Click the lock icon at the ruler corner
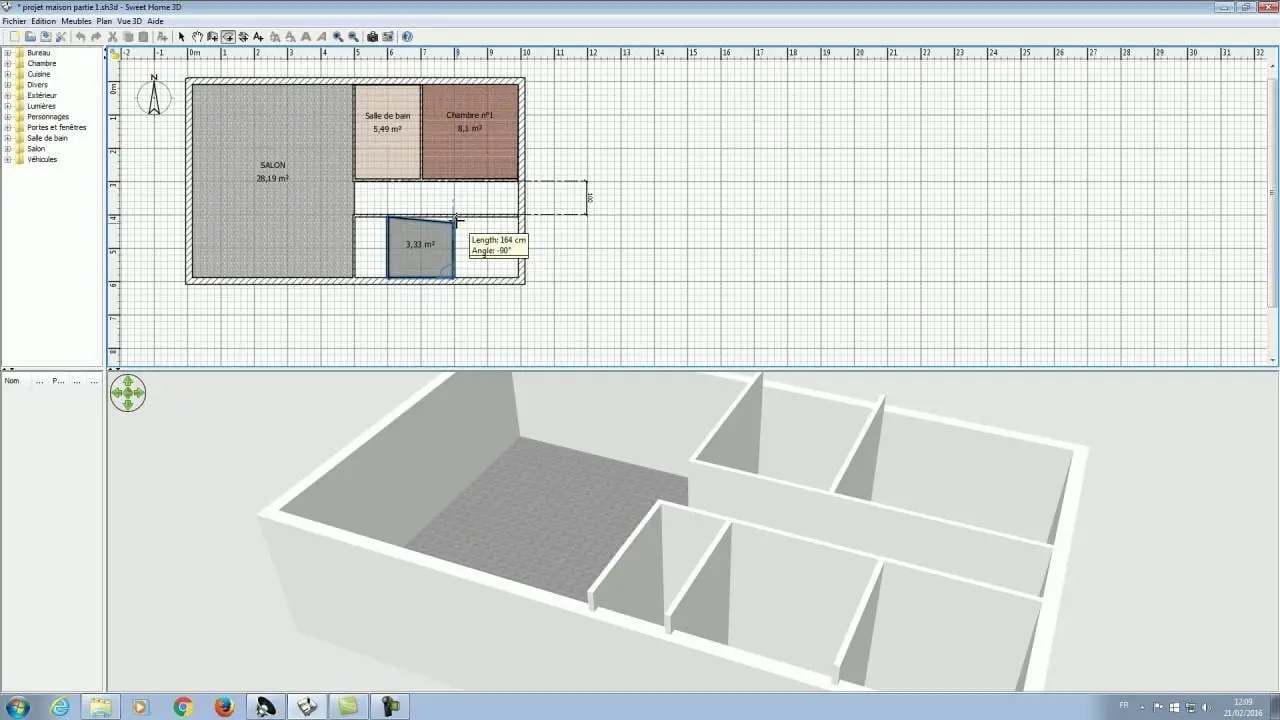Screen dimensions: 1280x720 click(x=114, y=54)
